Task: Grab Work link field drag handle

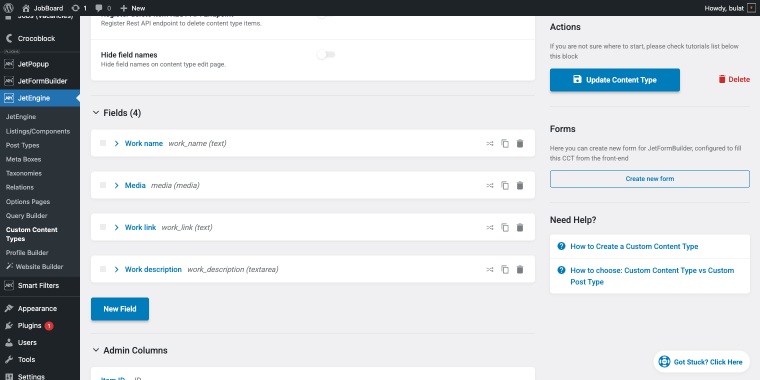Action: (x=103, y=227)
